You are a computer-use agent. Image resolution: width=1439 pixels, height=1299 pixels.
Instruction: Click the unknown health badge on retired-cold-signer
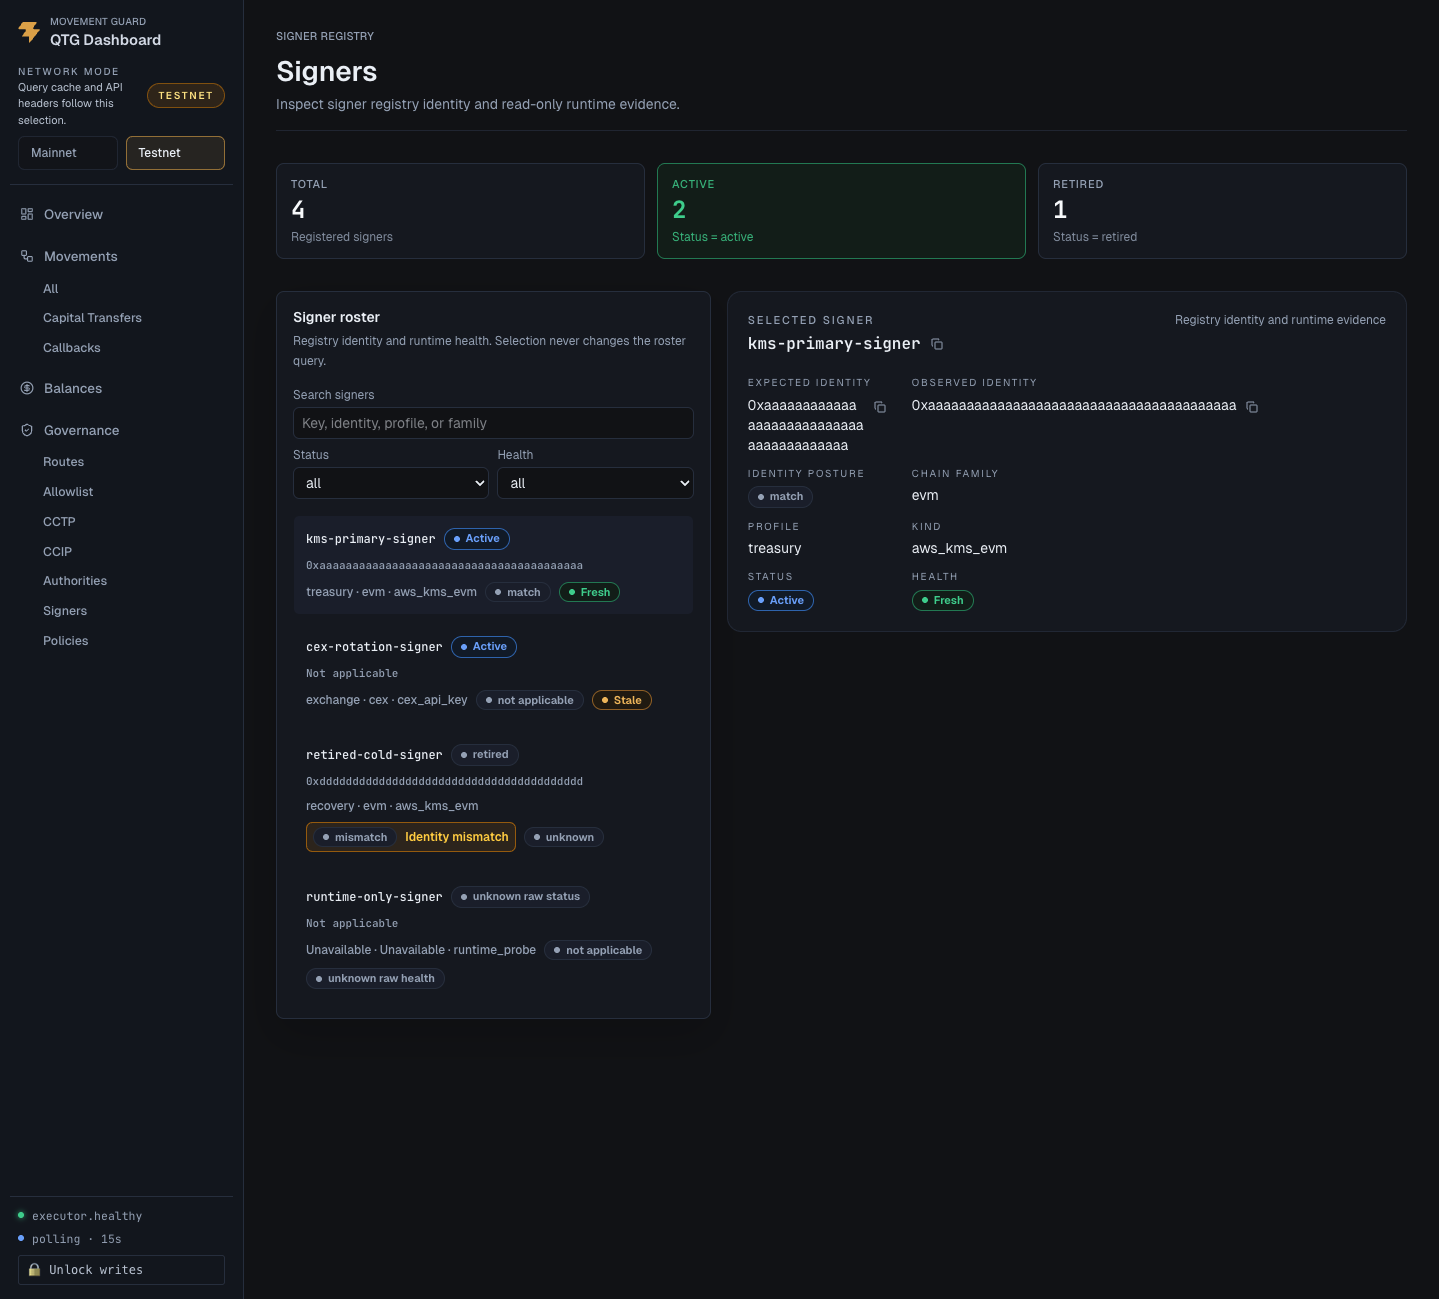coord(563,837)
